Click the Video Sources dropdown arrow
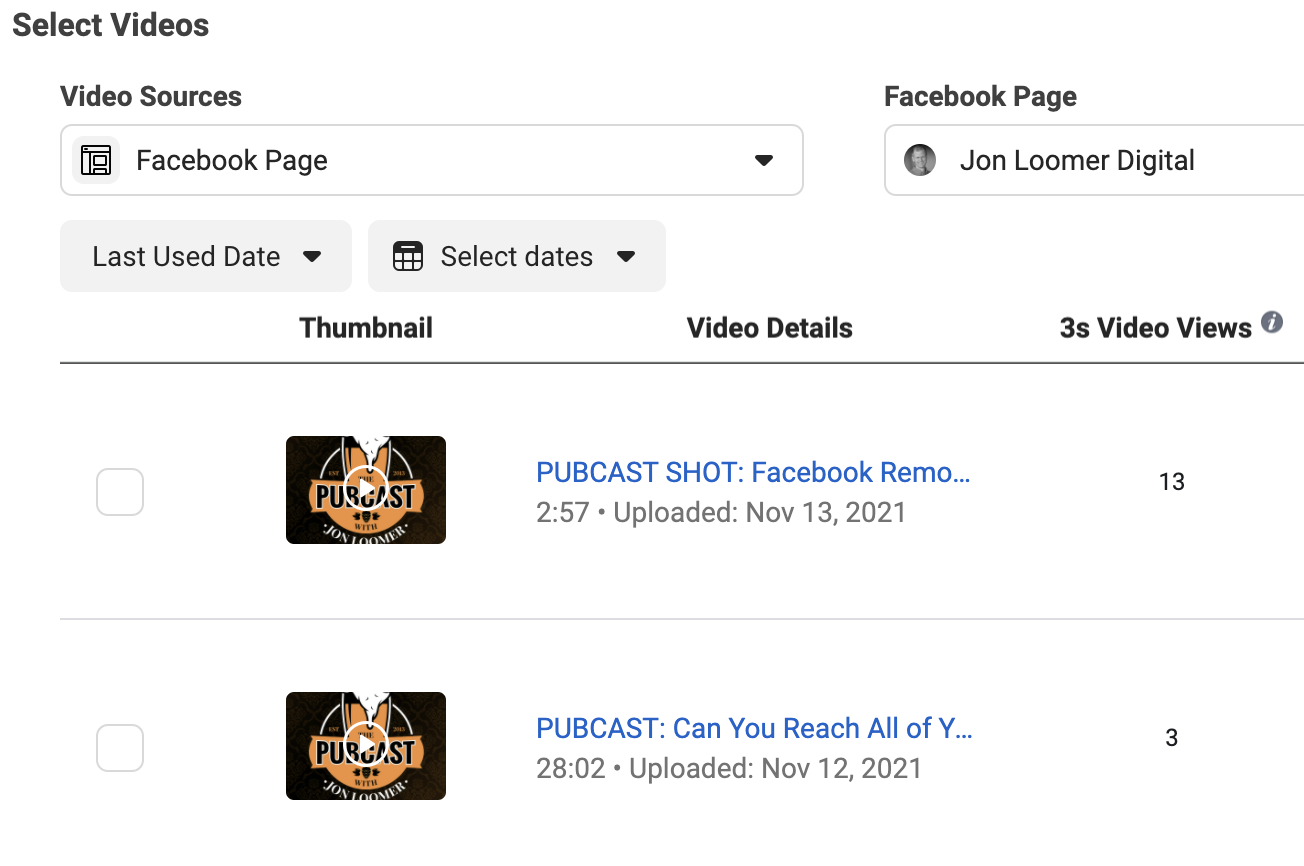Screen dimensions: 1304x866 (764, 160)
